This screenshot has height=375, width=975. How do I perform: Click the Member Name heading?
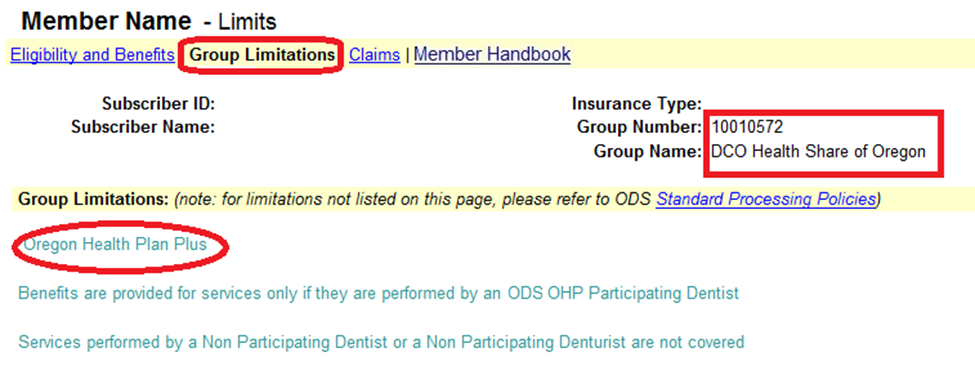[x=106, y=22]
